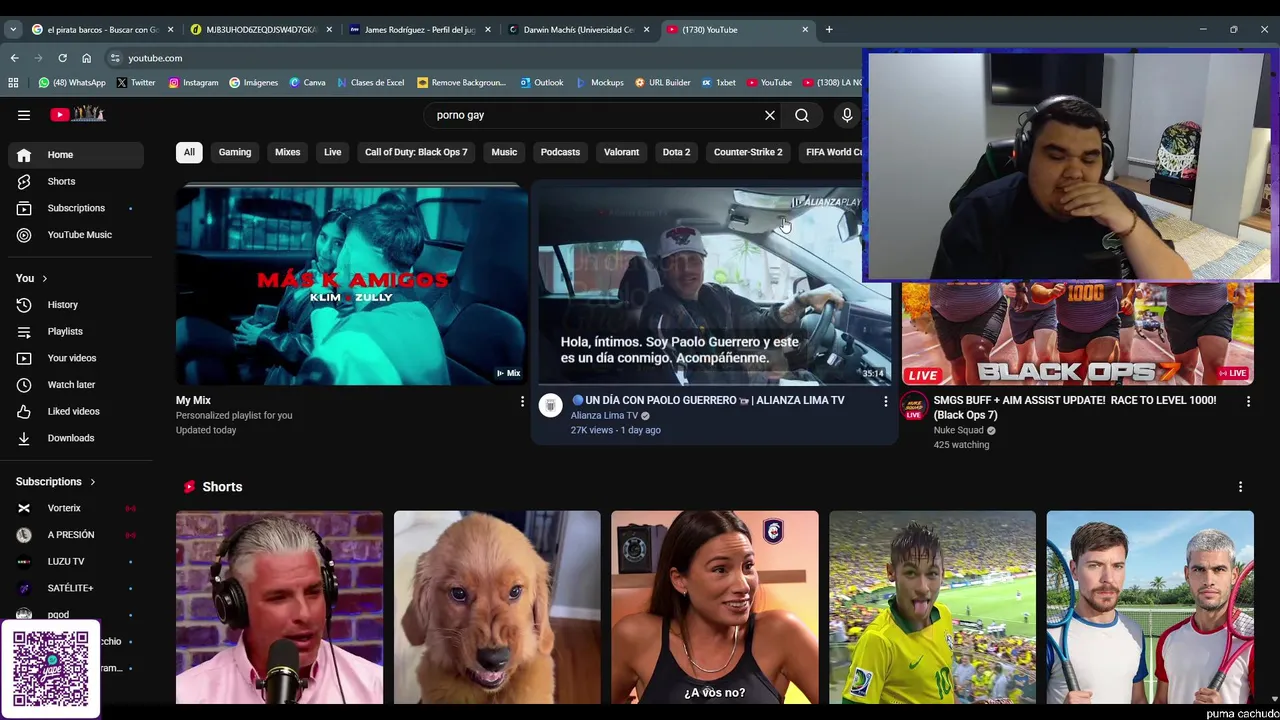Viewport: 1280px width, 720px height.
Task: Select the Live filter chip
Action: [333, 152]
